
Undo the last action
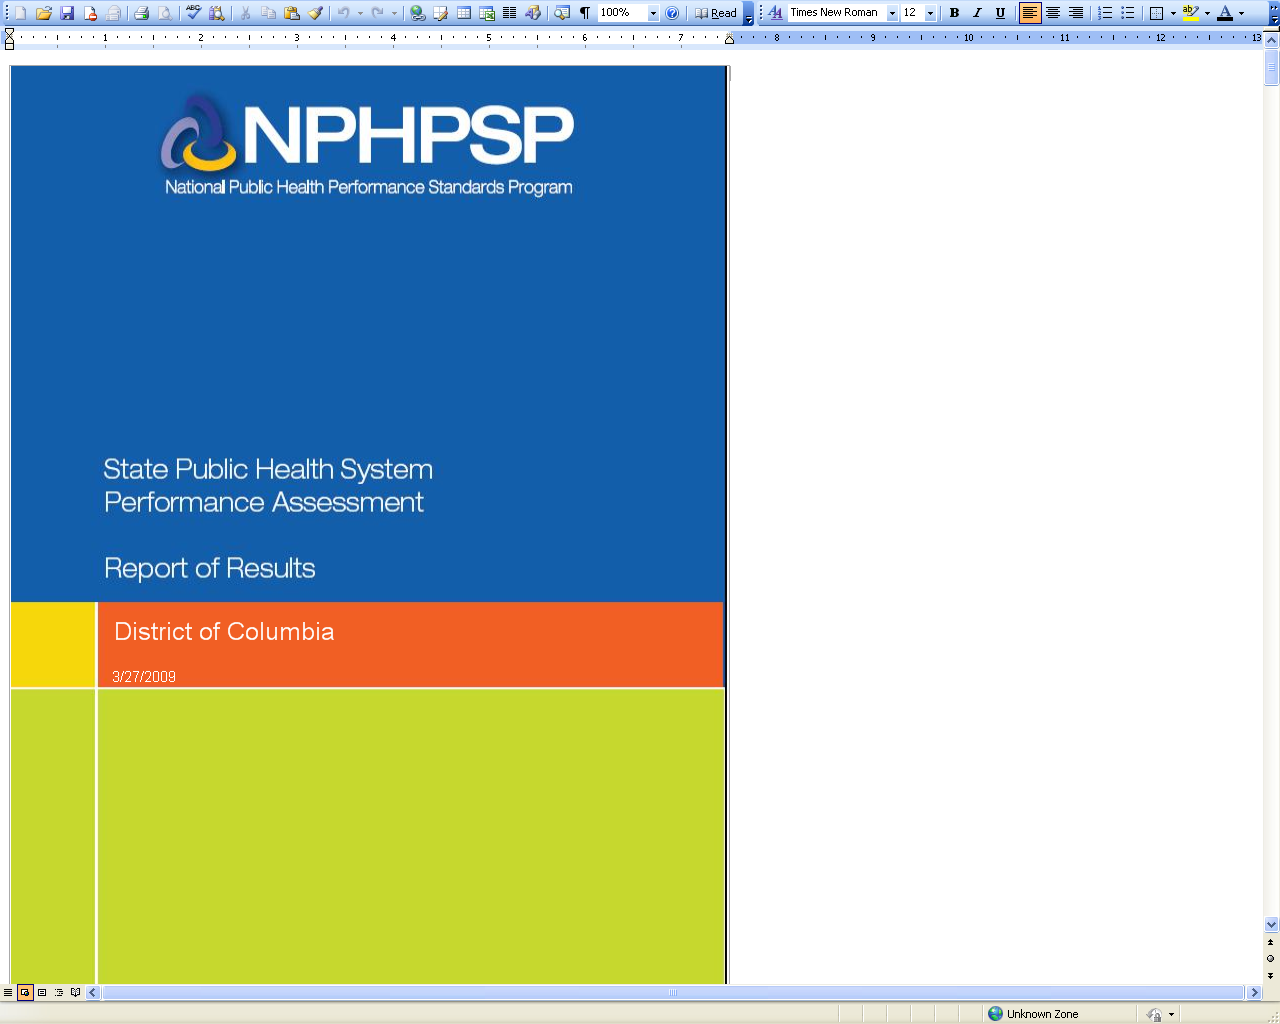[x=343, y=13]
